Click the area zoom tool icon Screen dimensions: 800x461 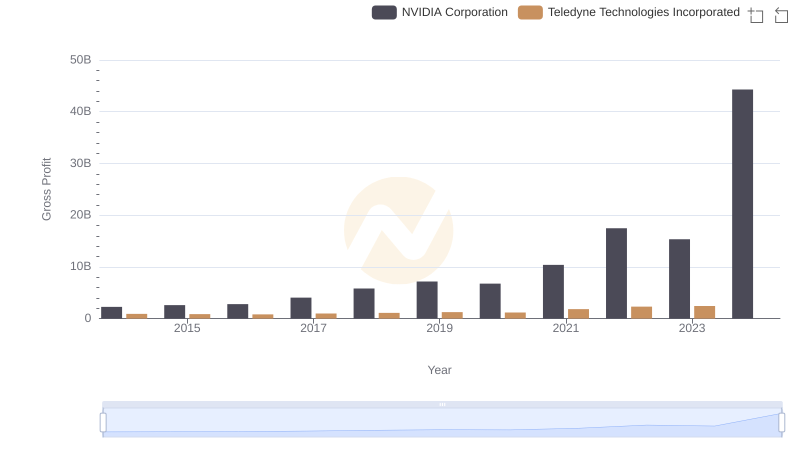pos(756,15)
